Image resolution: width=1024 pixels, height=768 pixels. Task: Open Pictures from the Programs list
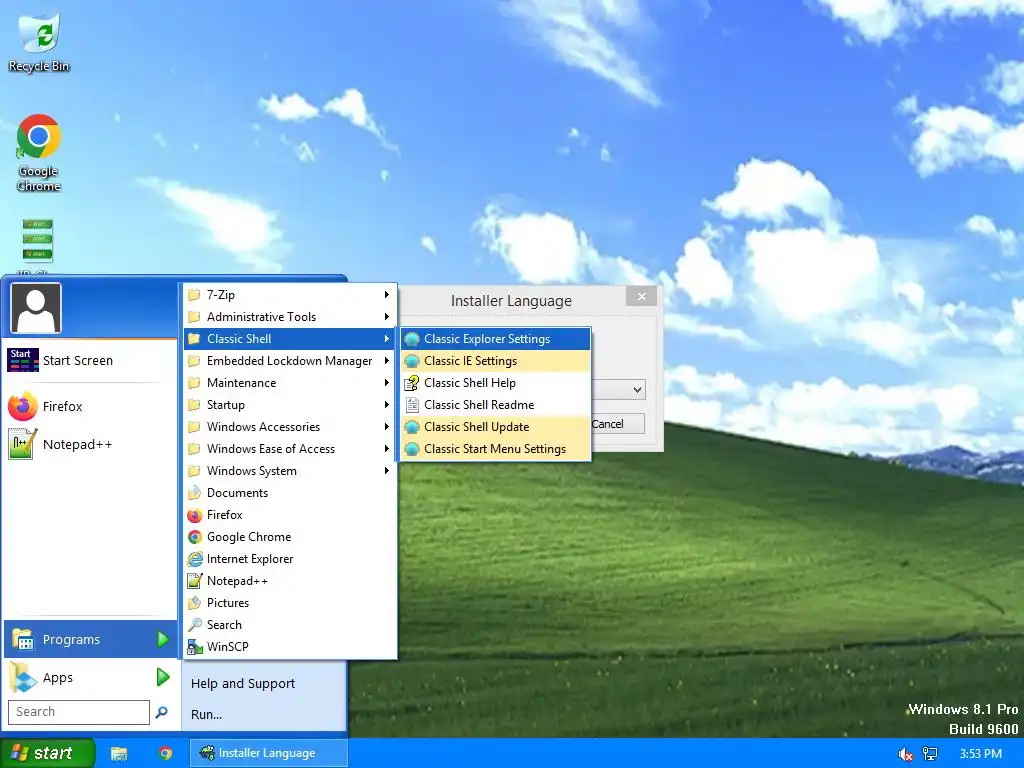point(290,603)
